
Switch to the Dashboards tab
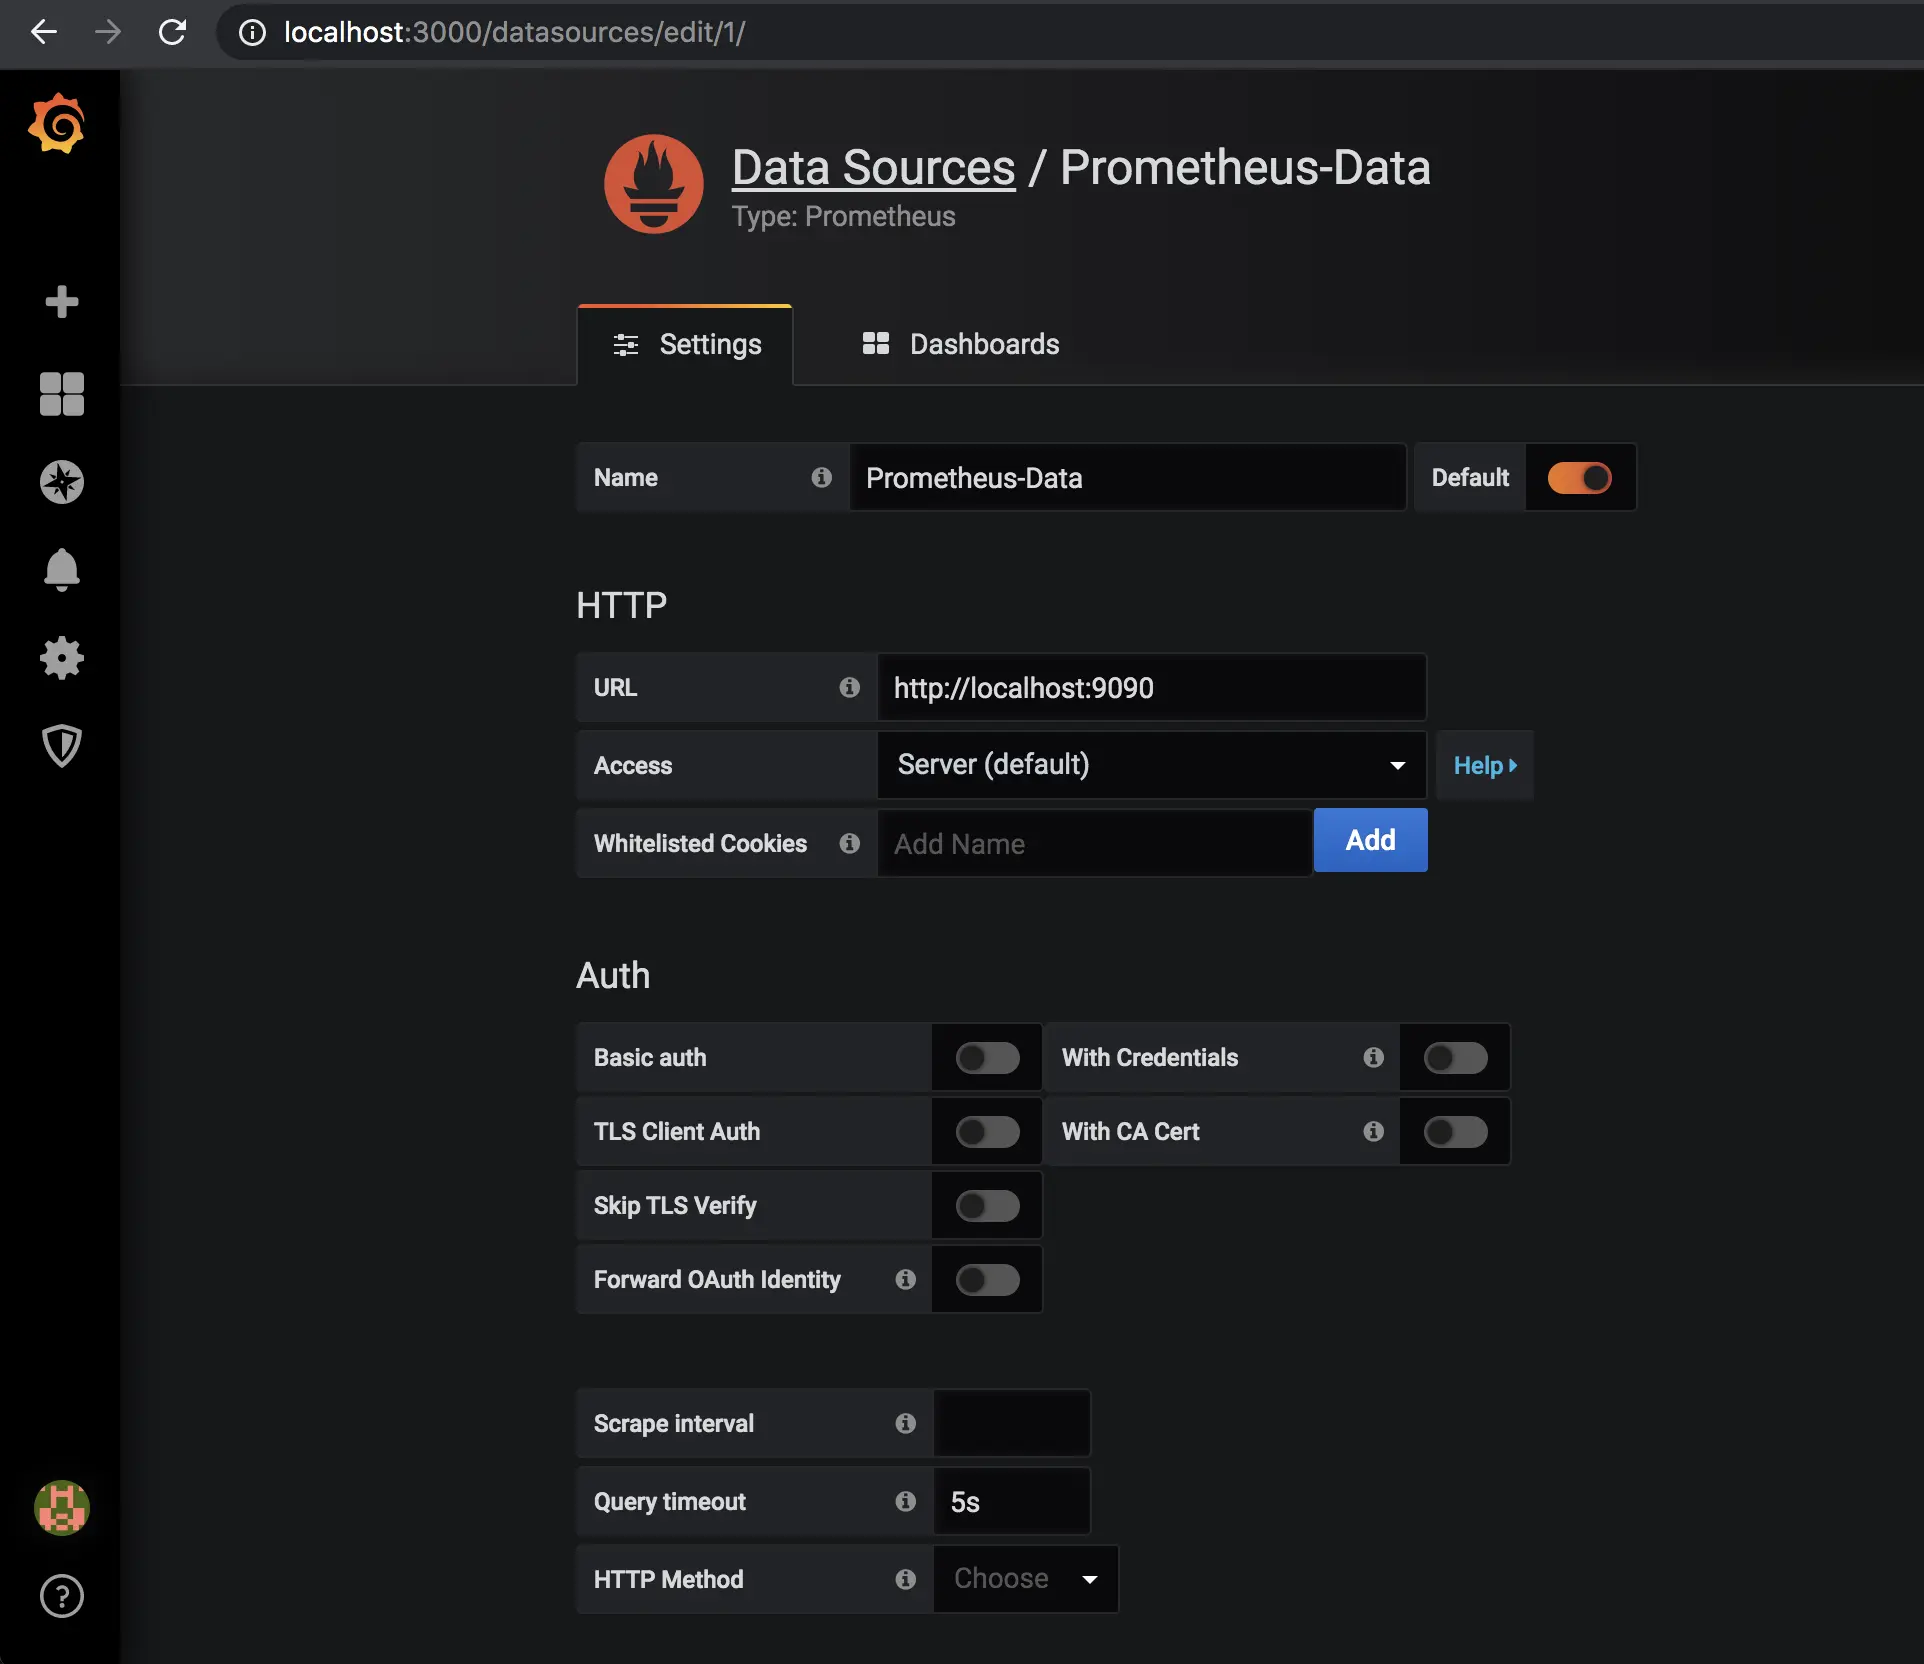(x=960, y=344)
